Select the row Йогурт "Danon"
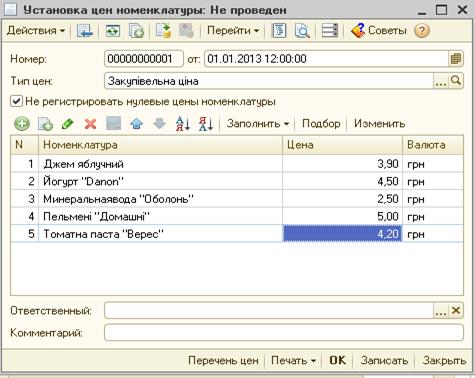 point(237,182)
